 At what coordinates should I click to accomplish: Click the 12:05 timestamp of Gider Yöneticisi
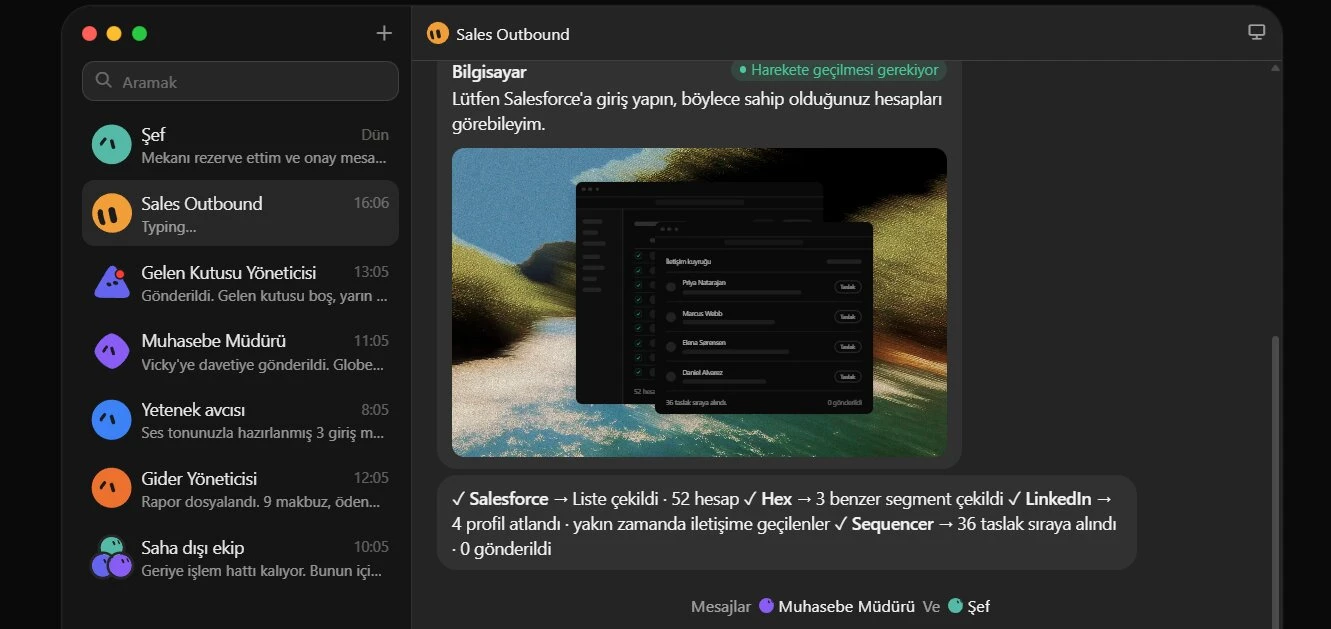click(x=371, y=478)
